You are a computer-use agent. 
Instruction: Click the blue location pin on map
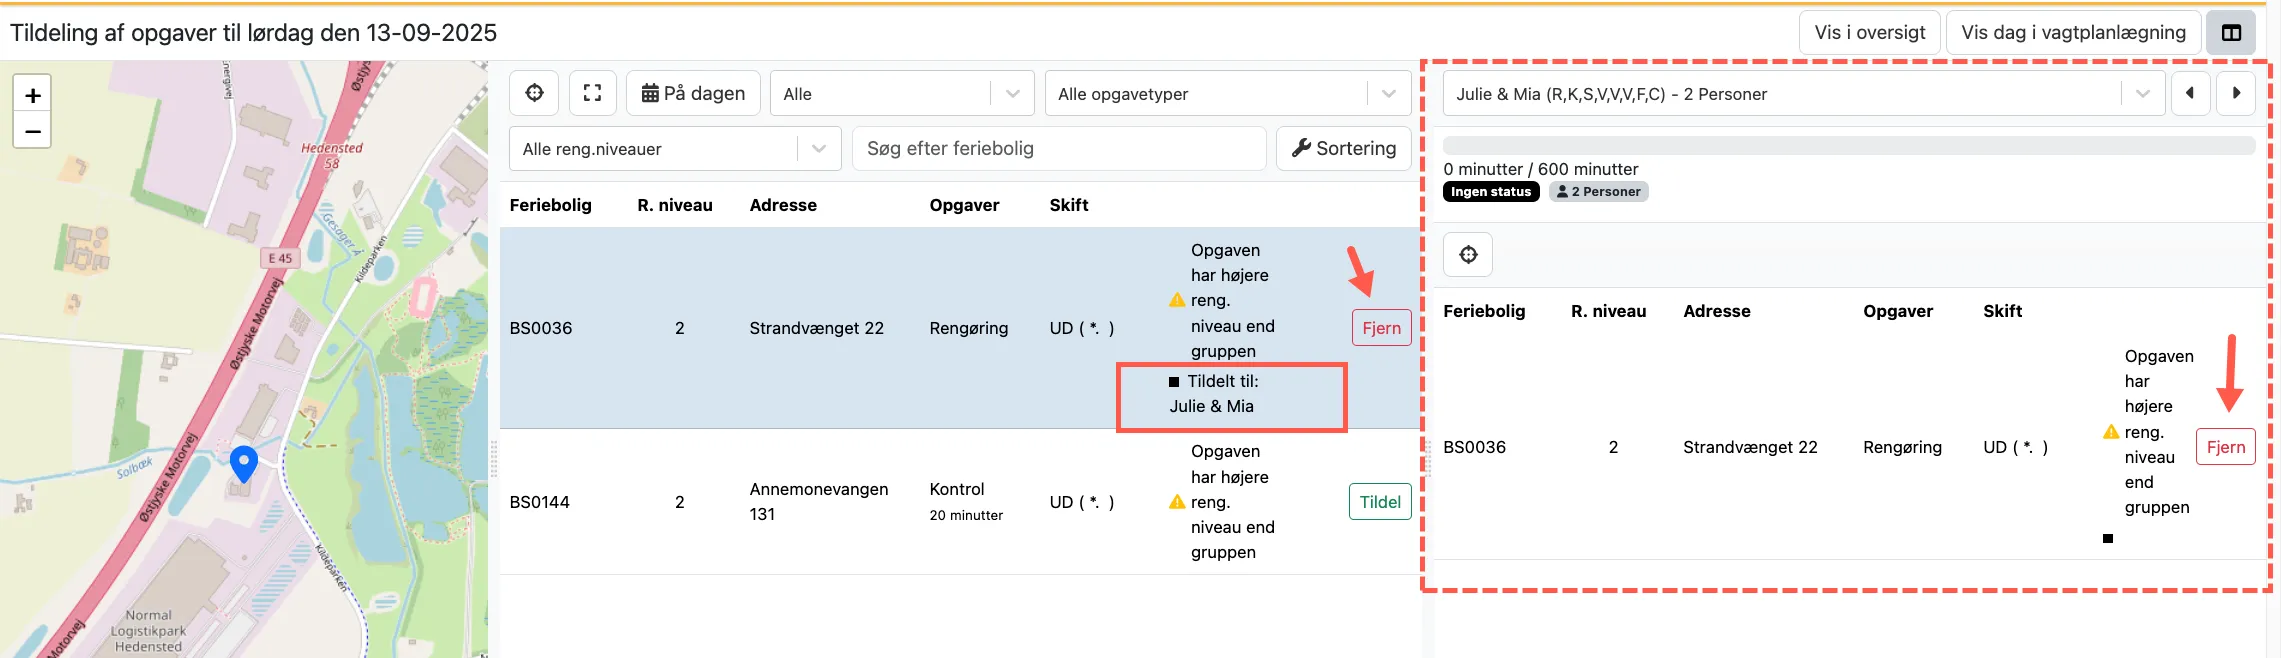(x=243, y=463)
